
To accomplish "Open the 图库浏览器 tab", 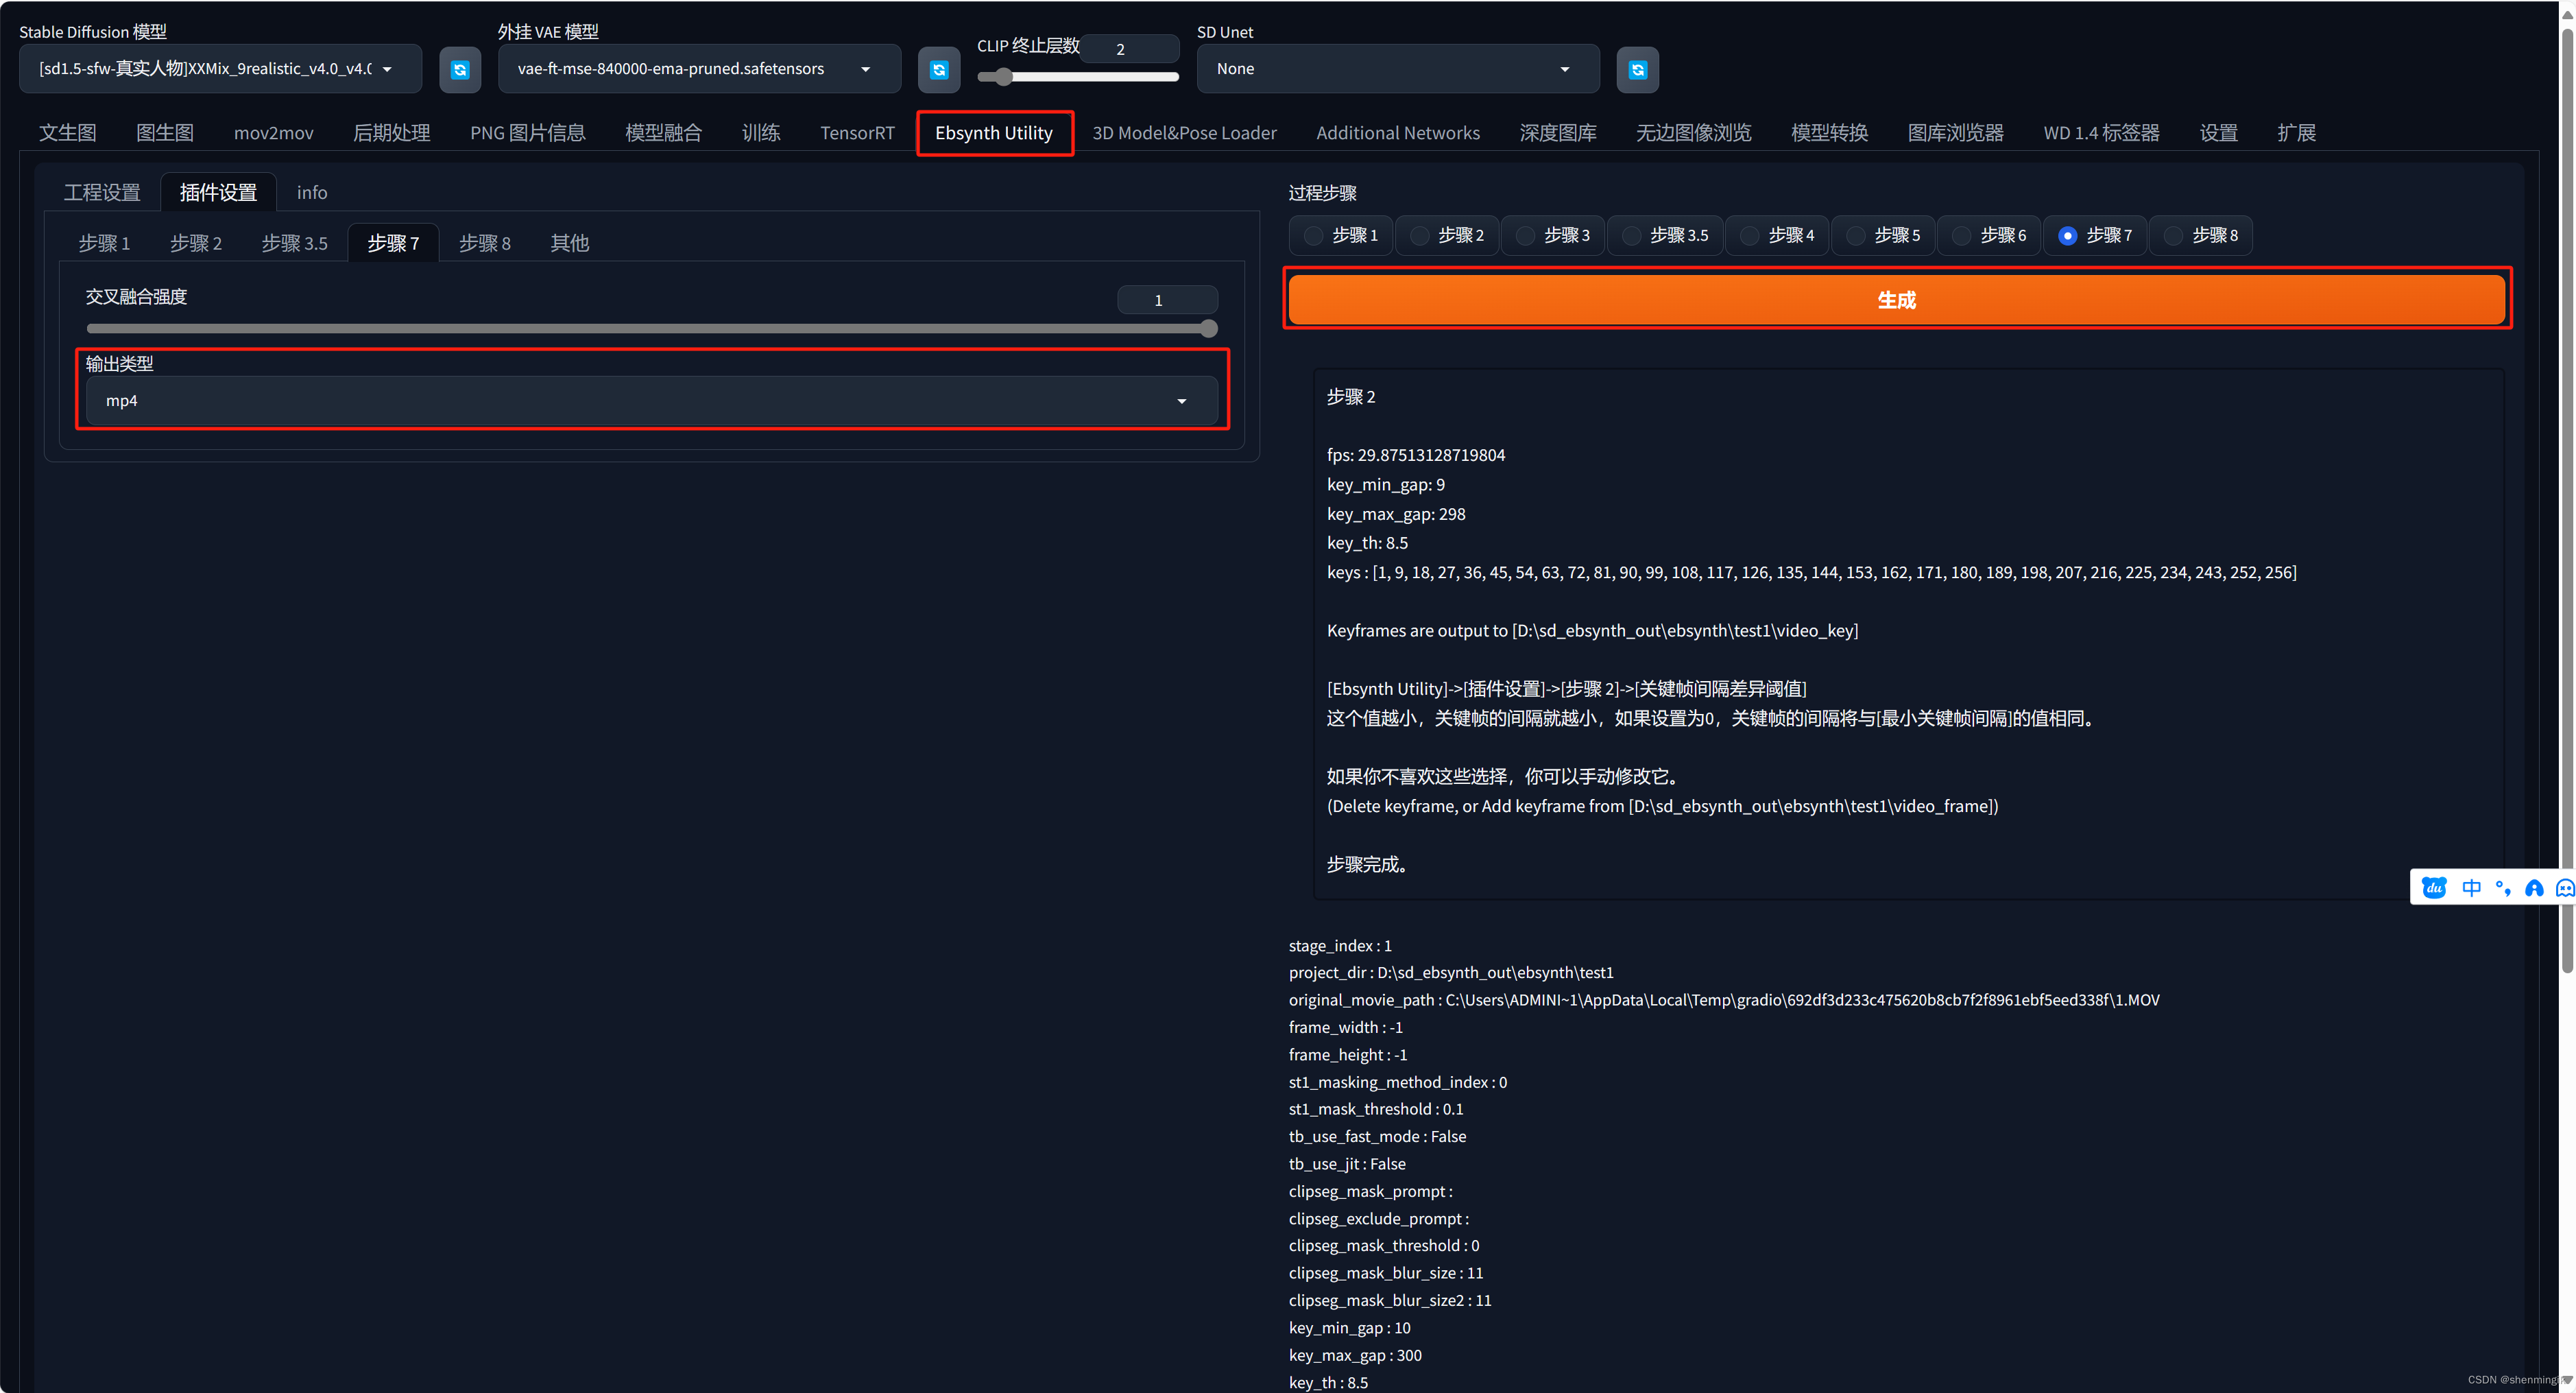I will 1956,133.
